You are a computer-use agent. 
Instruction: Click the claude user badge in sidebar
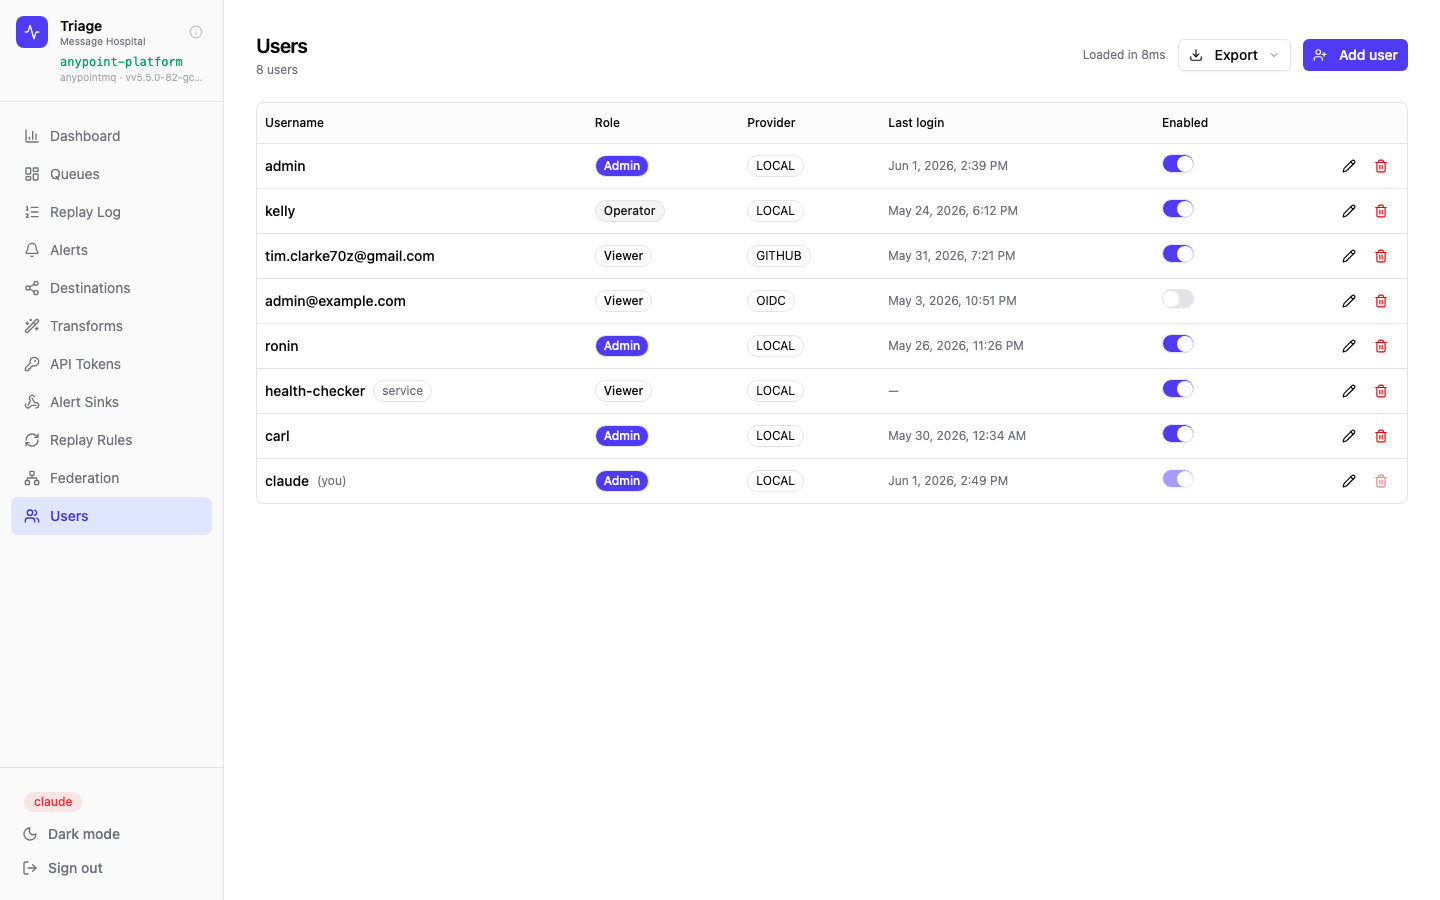tap(53, 802)
